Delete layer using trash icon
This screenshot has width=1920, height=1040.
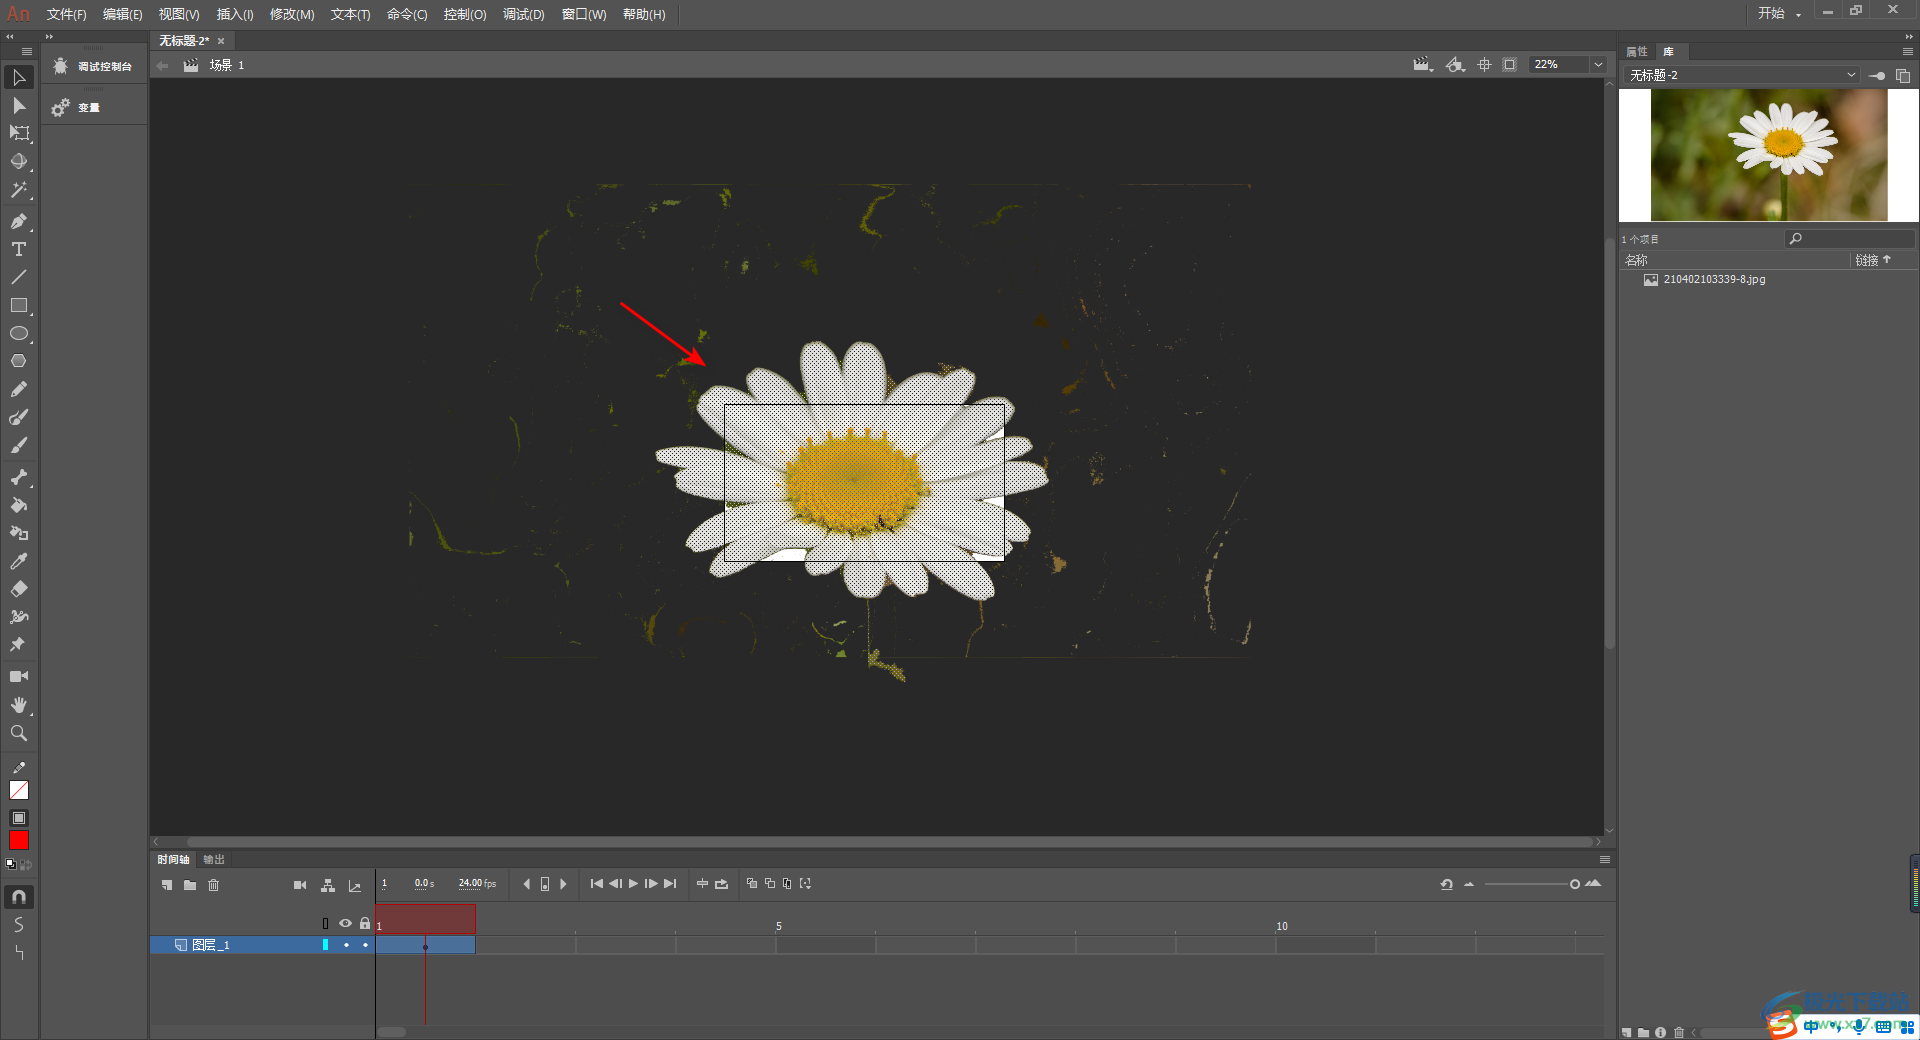click(213, 885)
